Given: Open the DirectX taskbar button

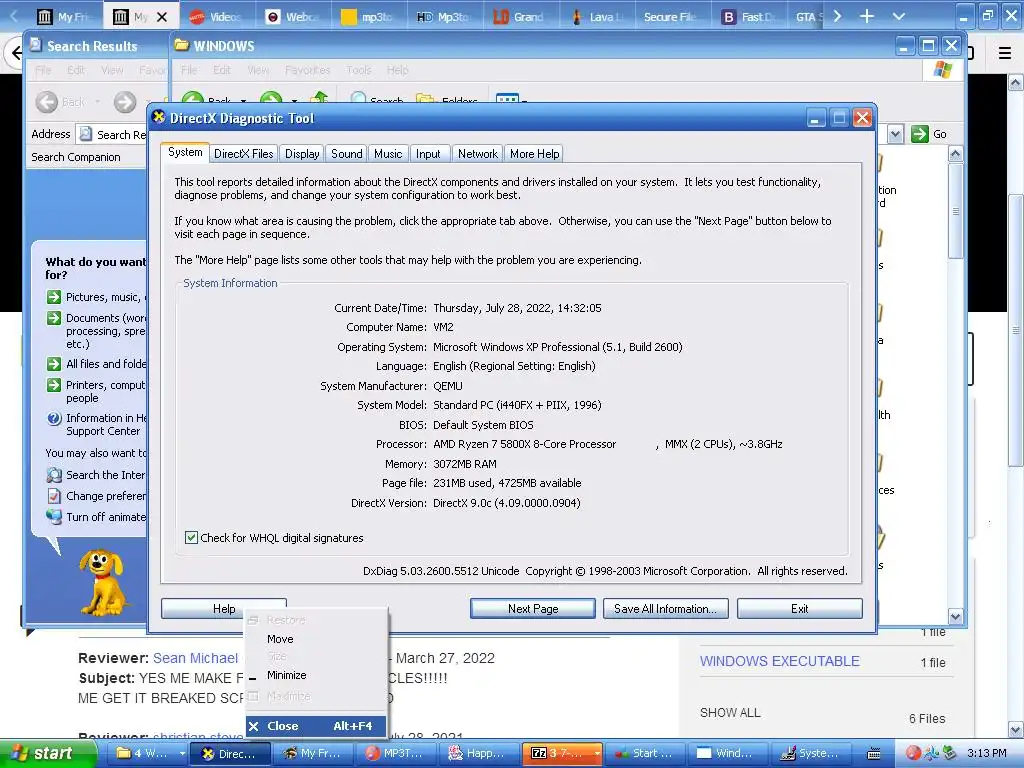Looking at the screenshot, I should (x=229, y=754).
